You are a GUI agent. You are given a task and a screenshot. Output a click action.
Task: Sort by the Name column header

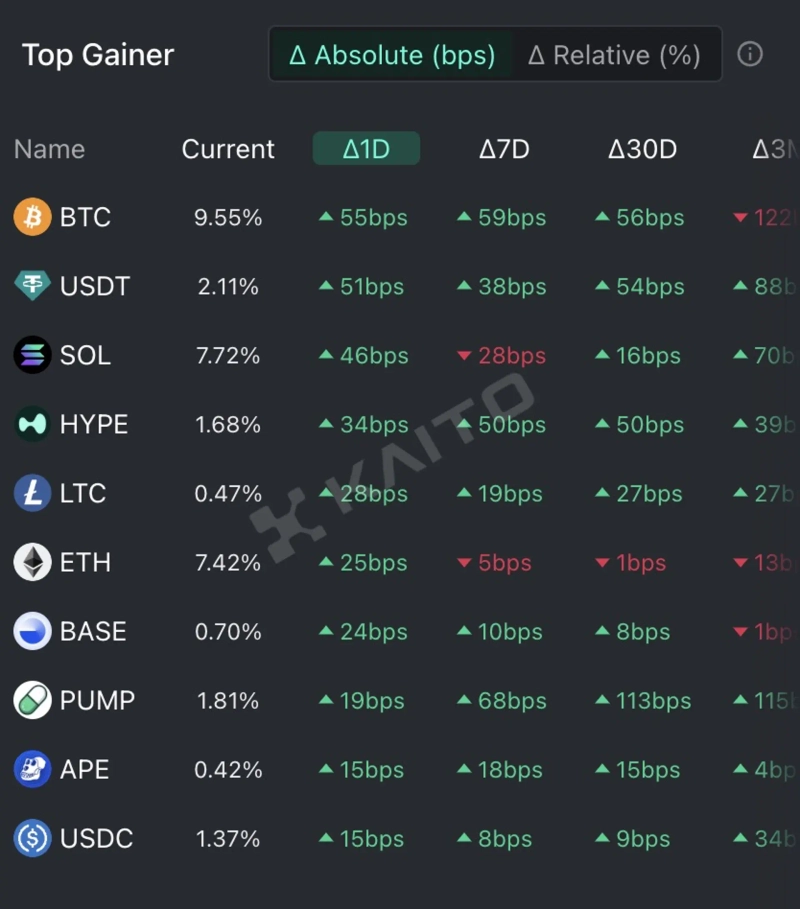click(49, 149)
